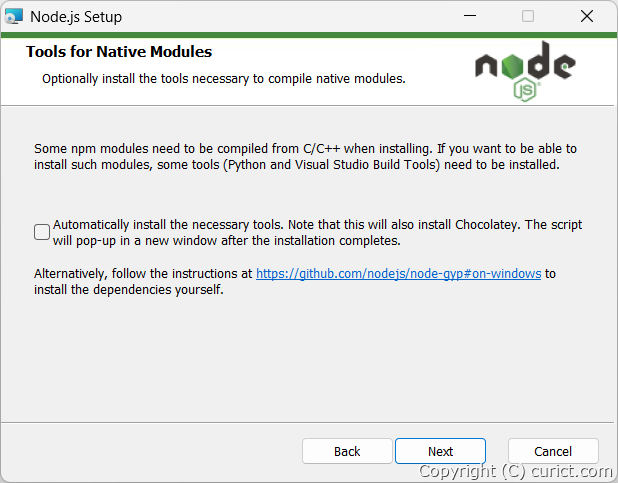
Task: Proceed by pressing the Next button
Action: coord(440,451)
